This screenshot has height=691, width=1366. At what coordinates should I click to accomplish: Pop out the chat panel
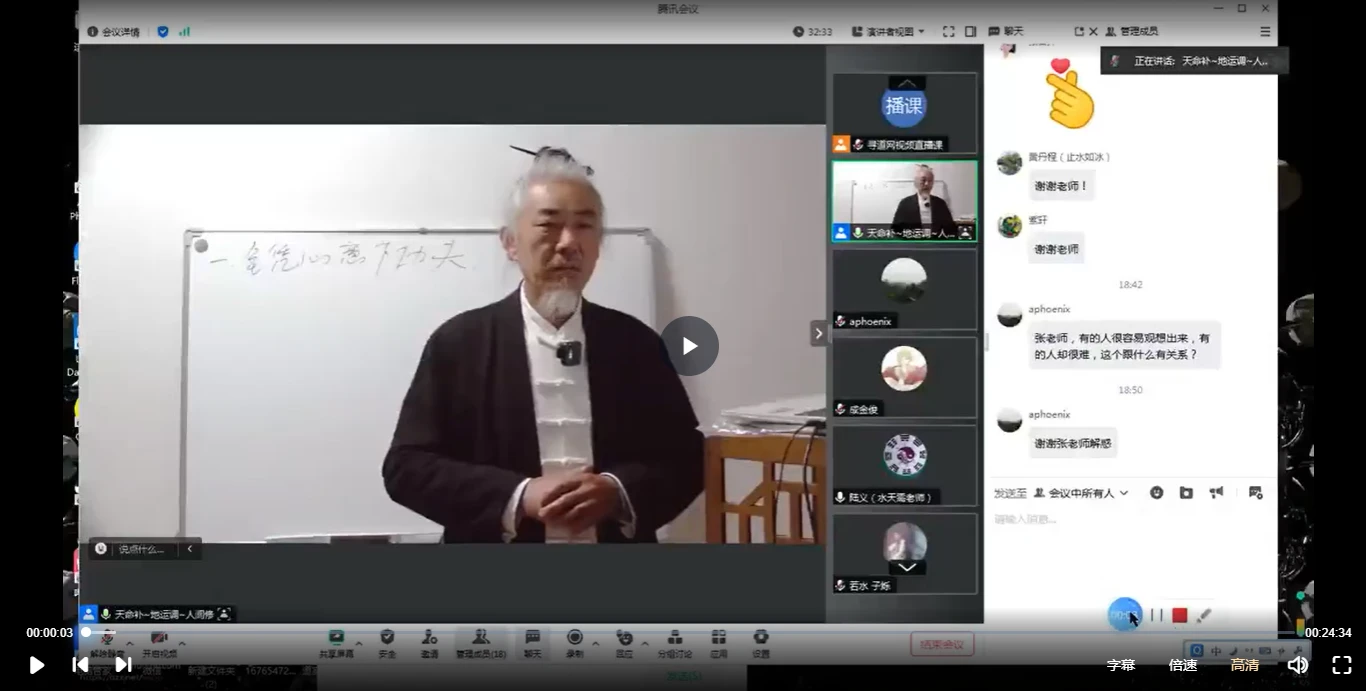point(1079,32)
